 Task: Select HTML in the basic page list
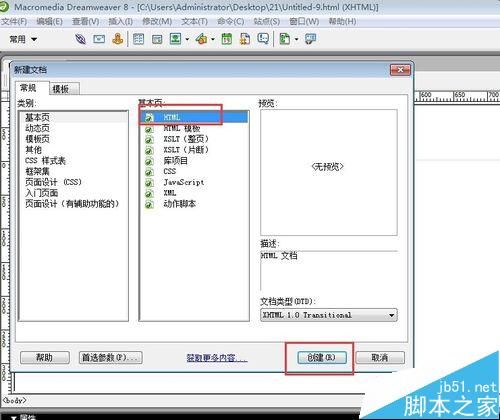click(x=194, y=117)
